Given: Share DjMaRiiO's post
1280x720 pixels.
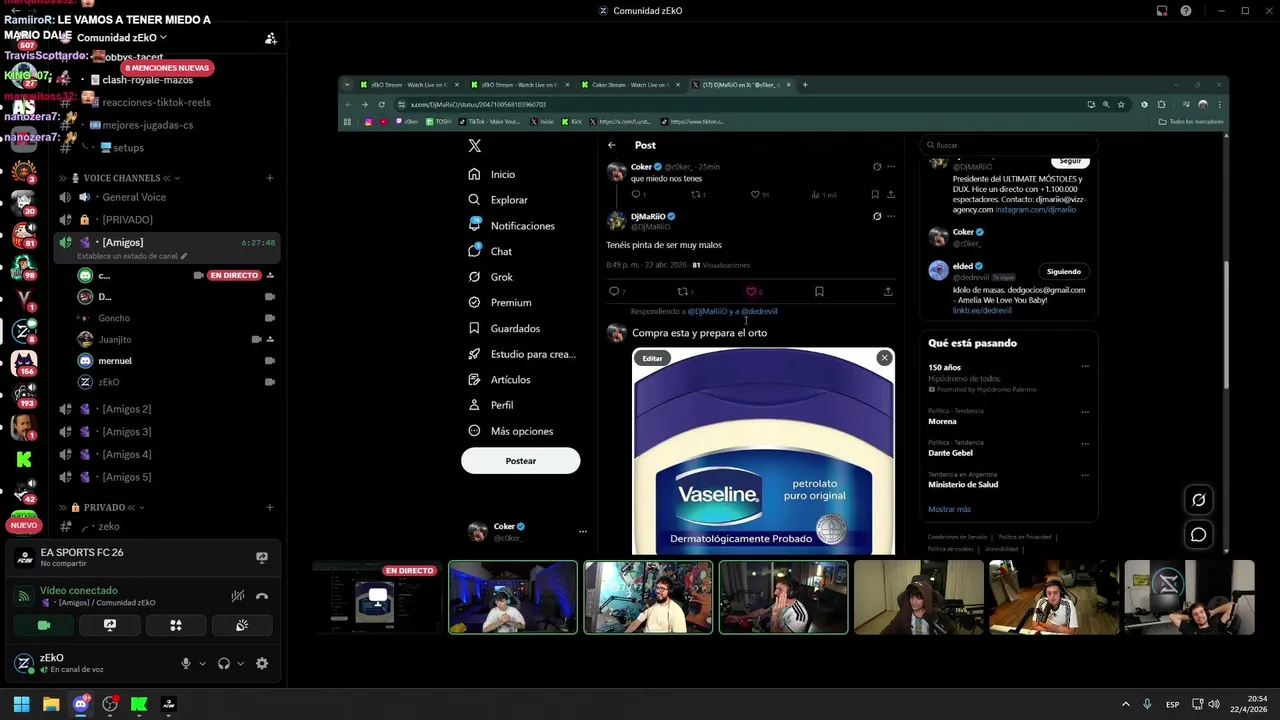Looking at the screenshot, I should click(x=888, y=291).
